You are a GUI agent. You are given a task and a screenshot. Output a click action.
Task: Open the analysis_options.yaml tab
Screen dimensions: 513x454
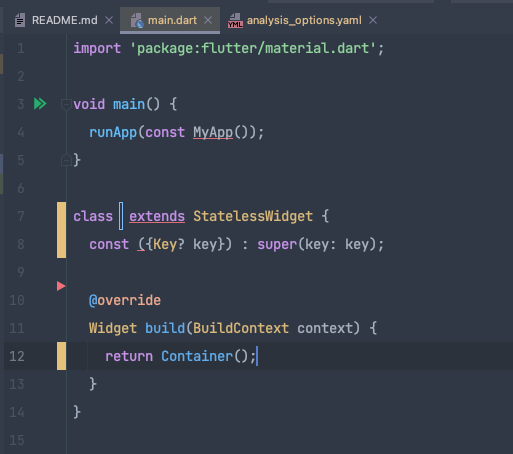coord(304,20)
